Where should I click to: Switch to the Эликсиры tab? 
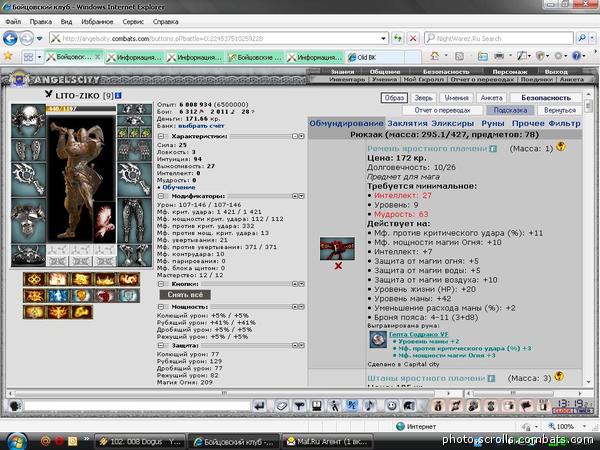pos(453,123)
